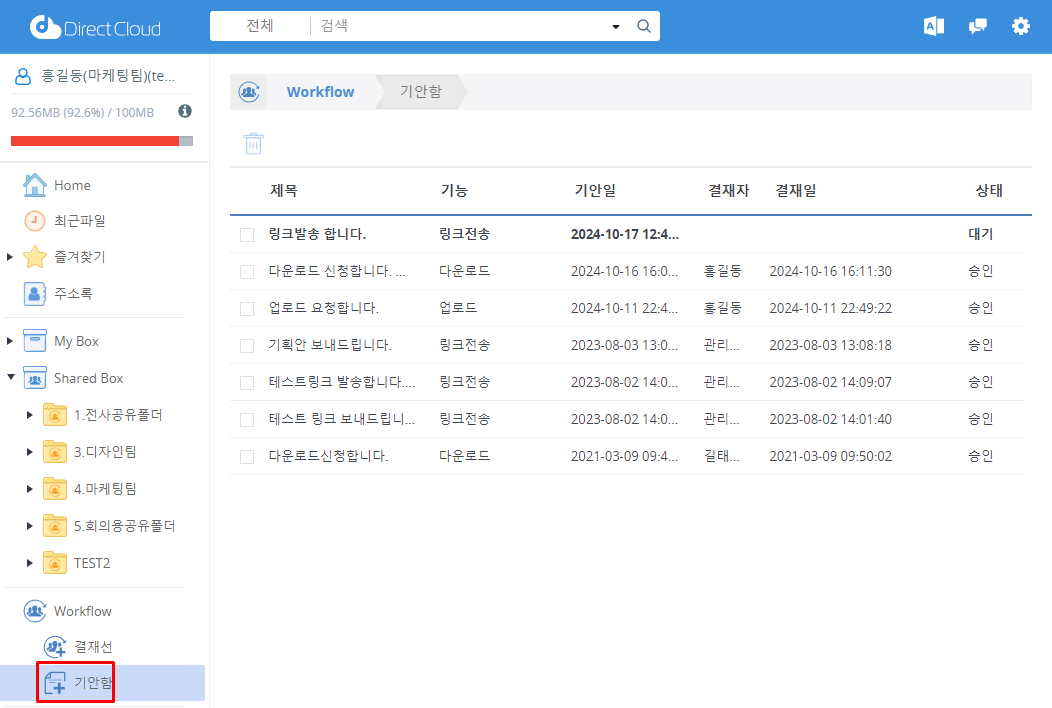Image resolution: width=1052 pixels, height=708 pixels.
Task: Open the chat messages icon
Action: tap(977, 27)
